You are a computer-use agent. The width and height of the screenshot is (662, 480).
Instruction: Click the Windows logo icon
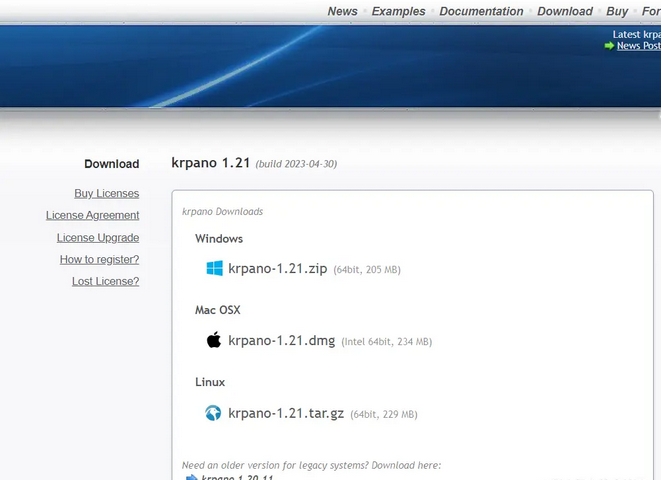[214, 268]
